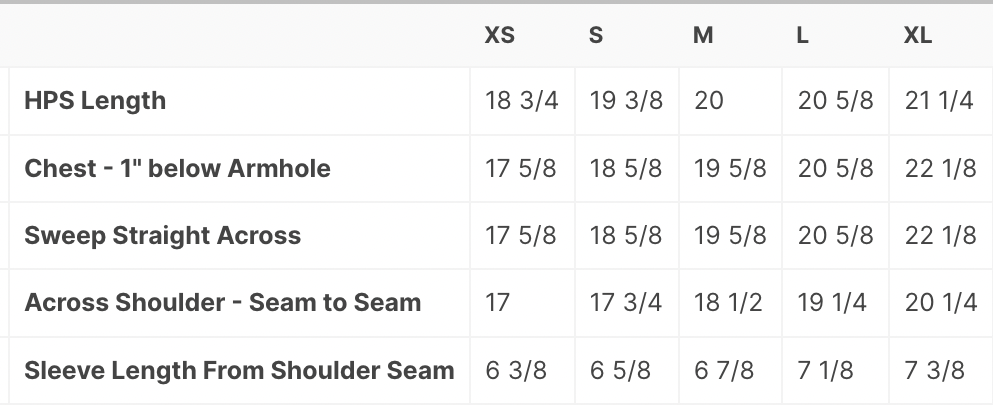Image resolution: width=993 pixels, height=405 pixels.
Task: Click the Sweep measurement for size L
Action: (x=835, y=236)
